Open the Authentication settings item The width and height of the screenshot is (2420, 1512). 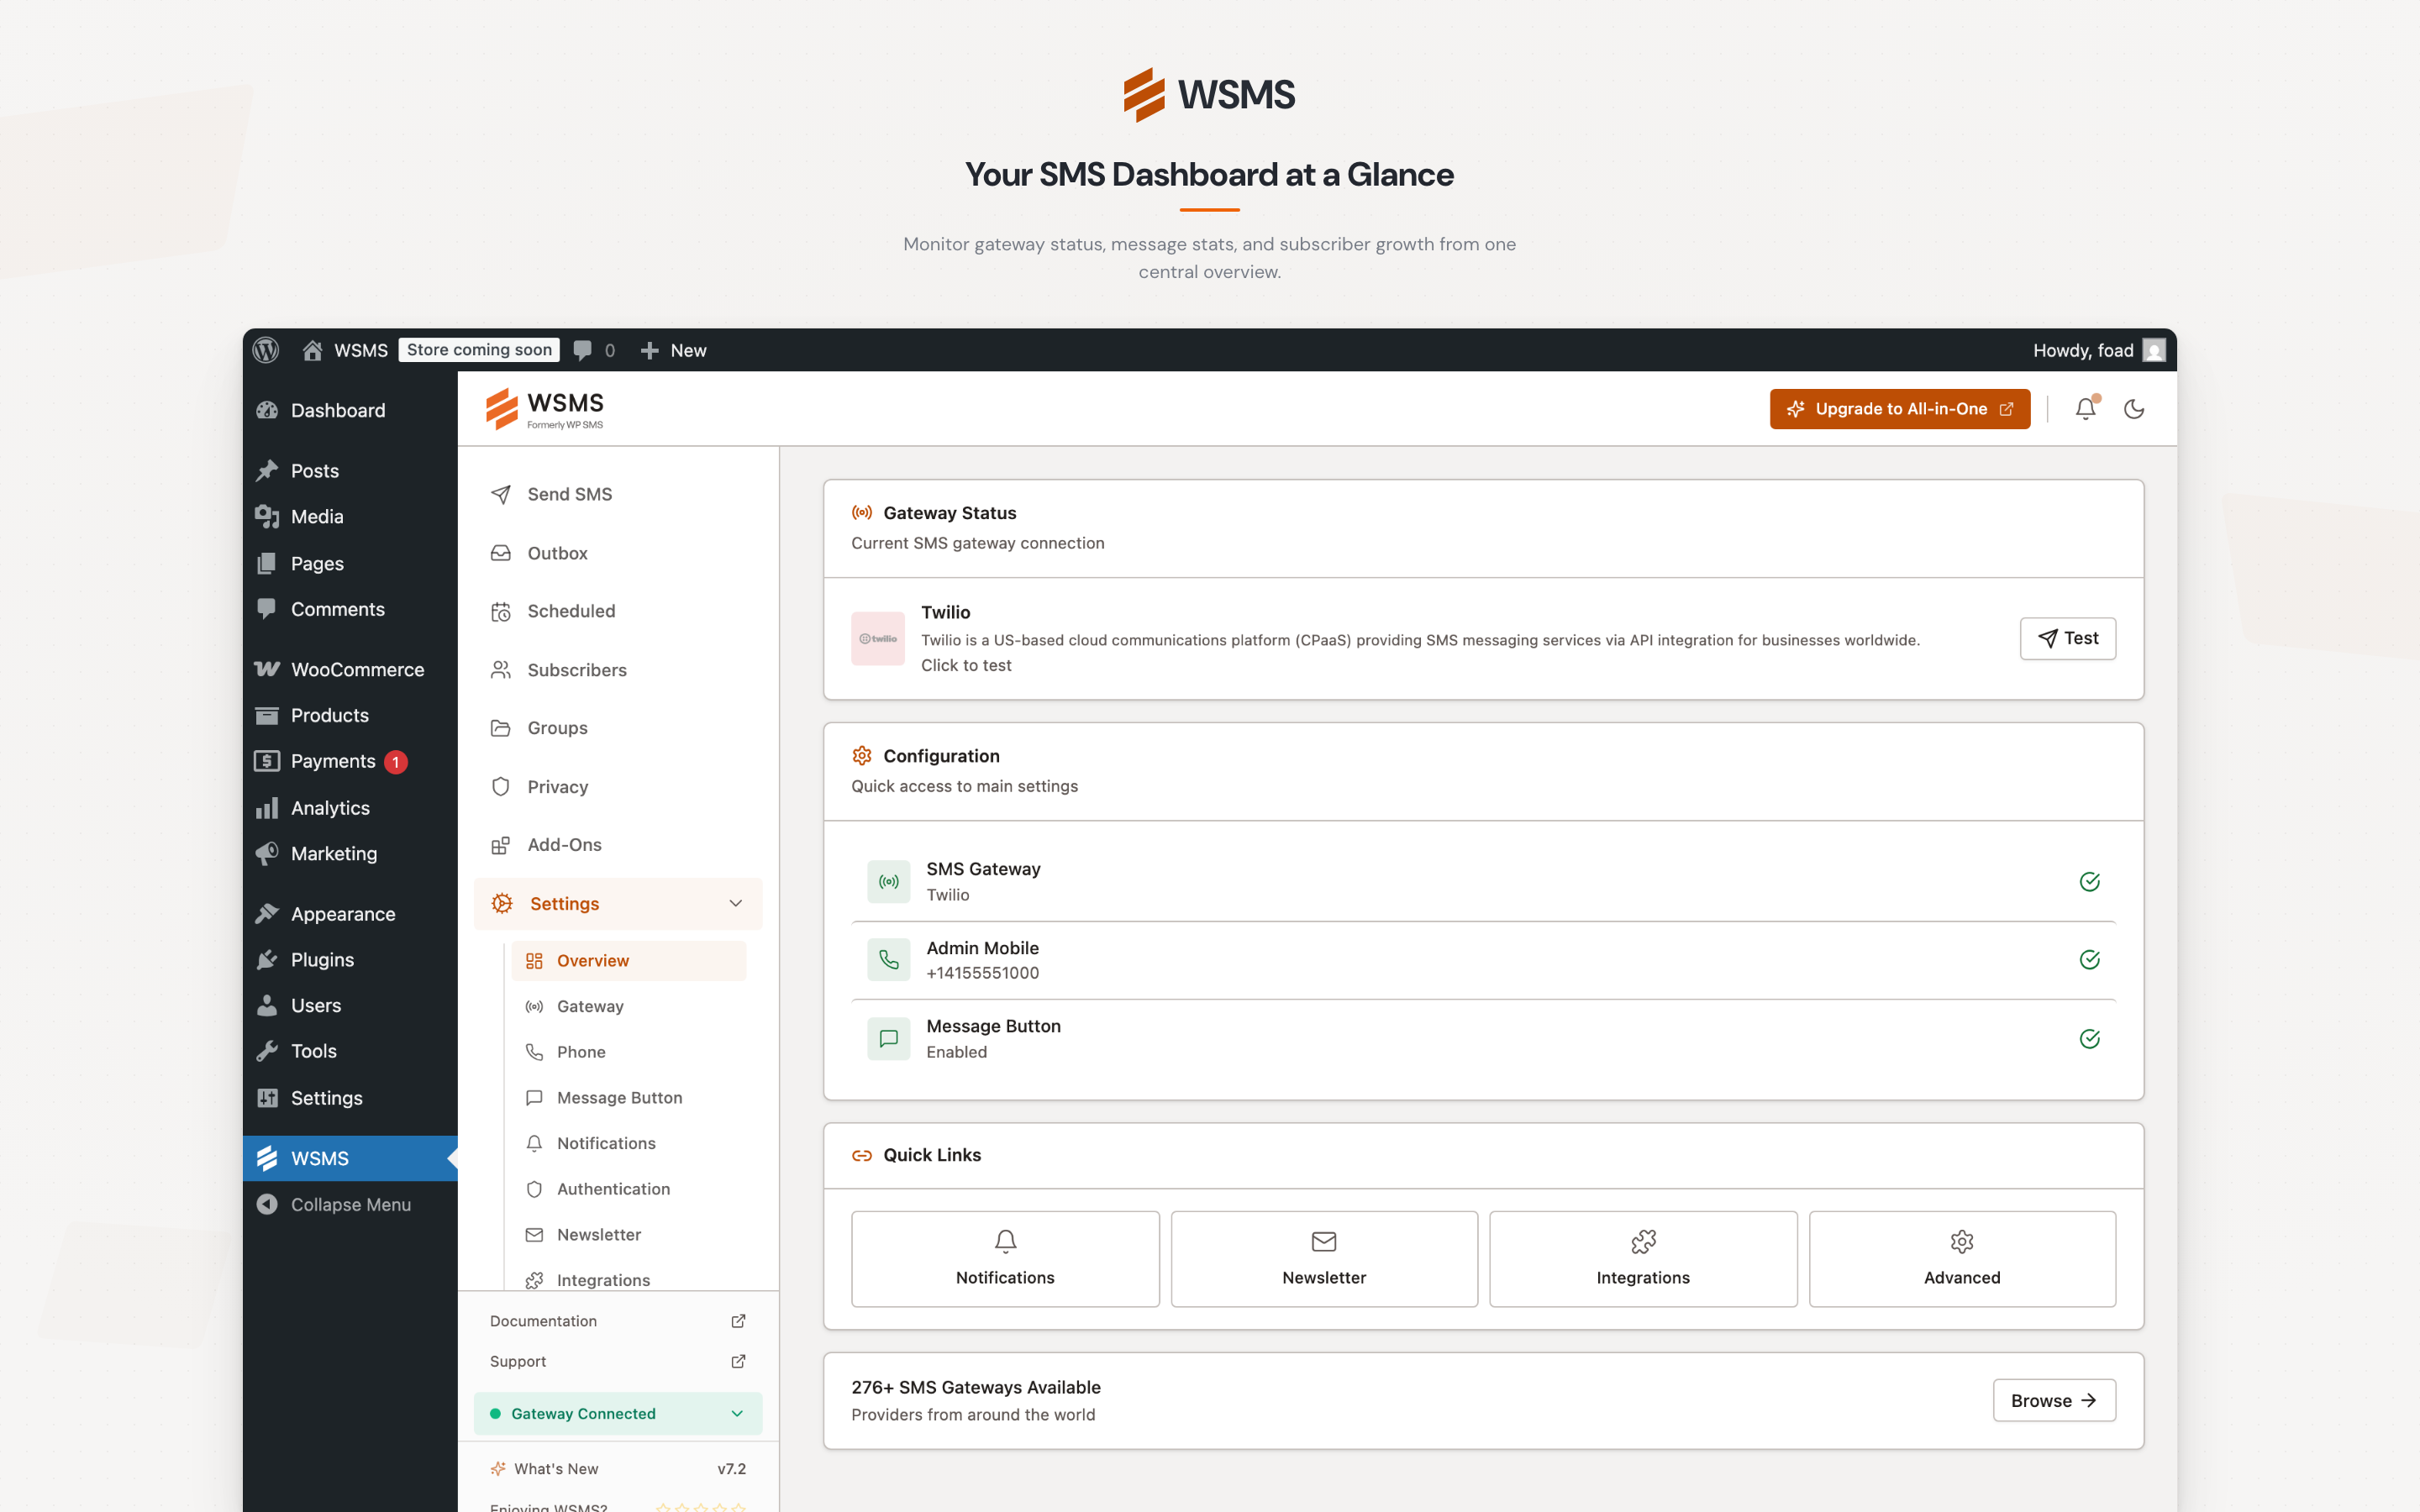click(x=613, y=1188)
